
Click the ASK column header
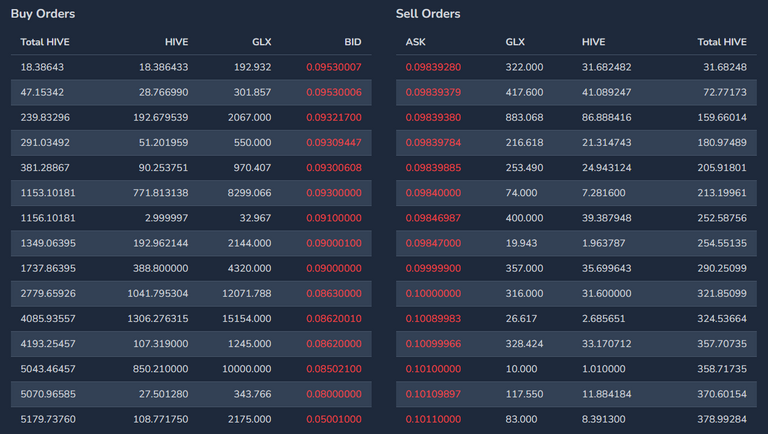tap(415, 42)
